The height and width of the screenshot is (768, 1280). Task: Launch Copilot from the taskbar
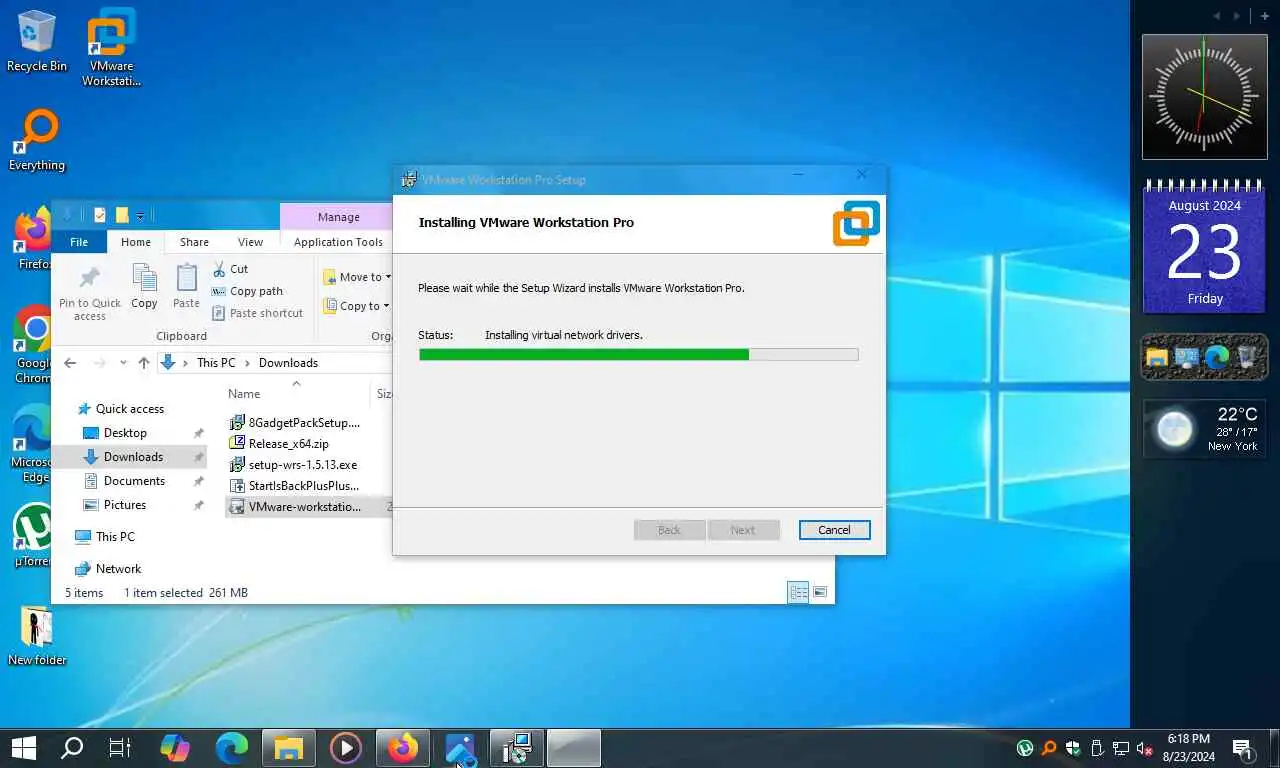pyautogui.click(x=175, y=747)
